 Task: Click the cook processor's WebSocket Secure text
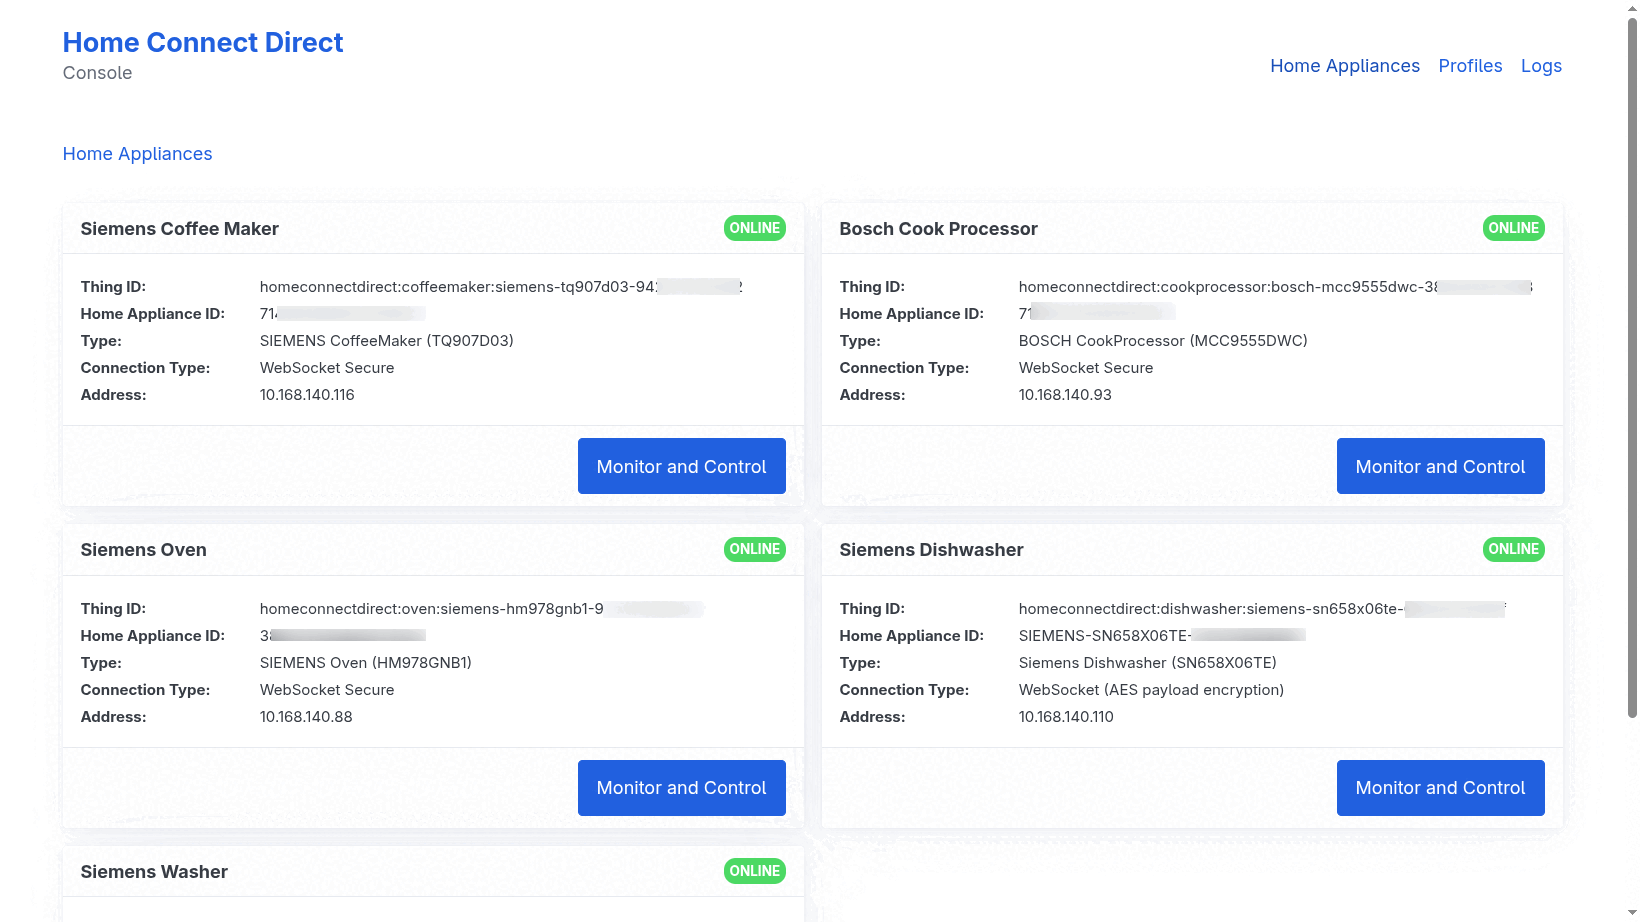click(1086, 368)
